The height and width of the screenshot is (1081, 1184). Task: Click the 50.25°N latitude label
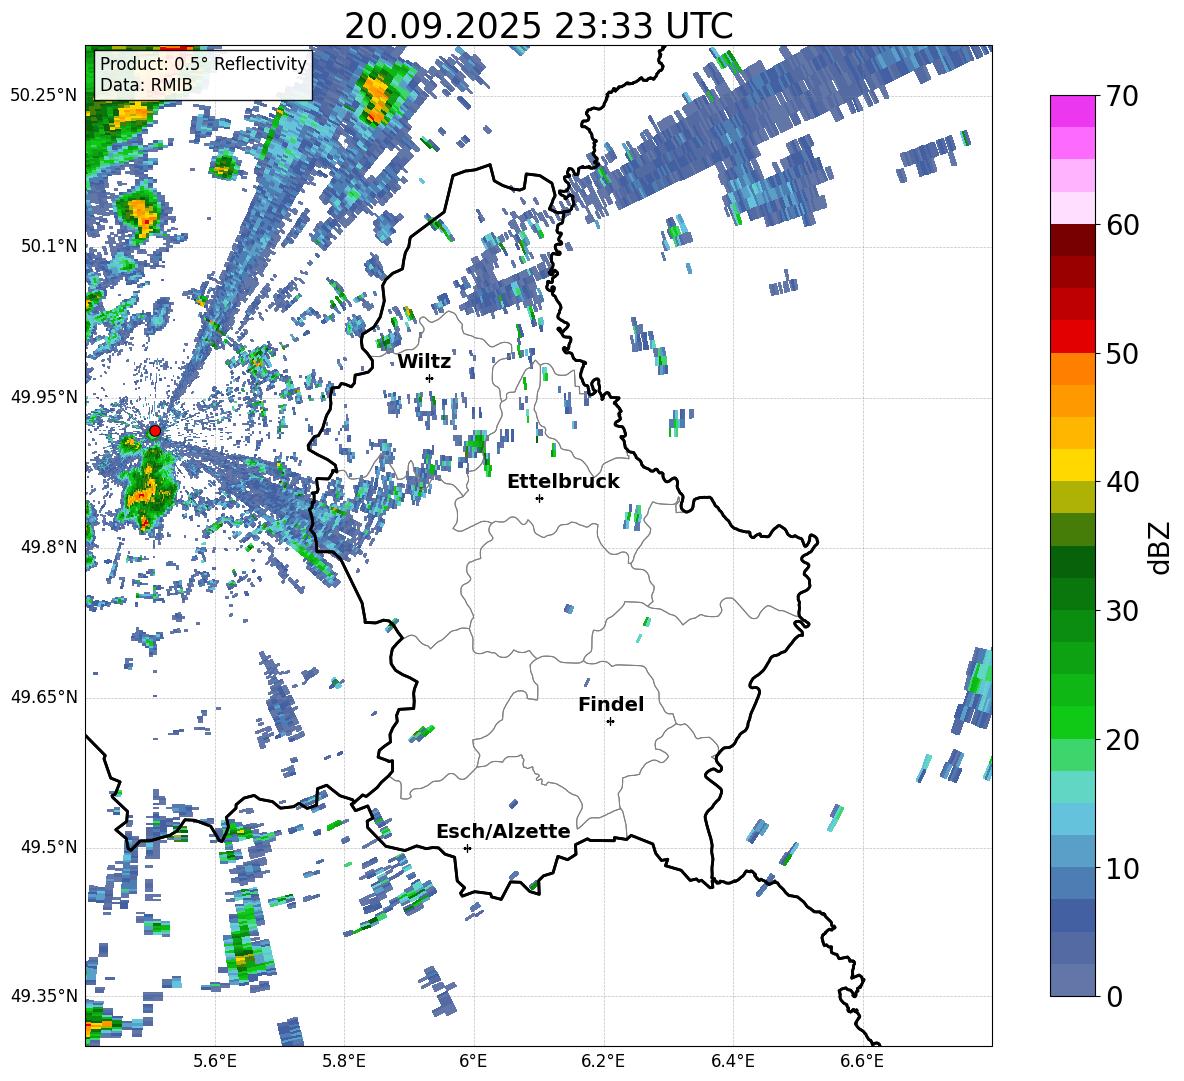coord(44,96)
